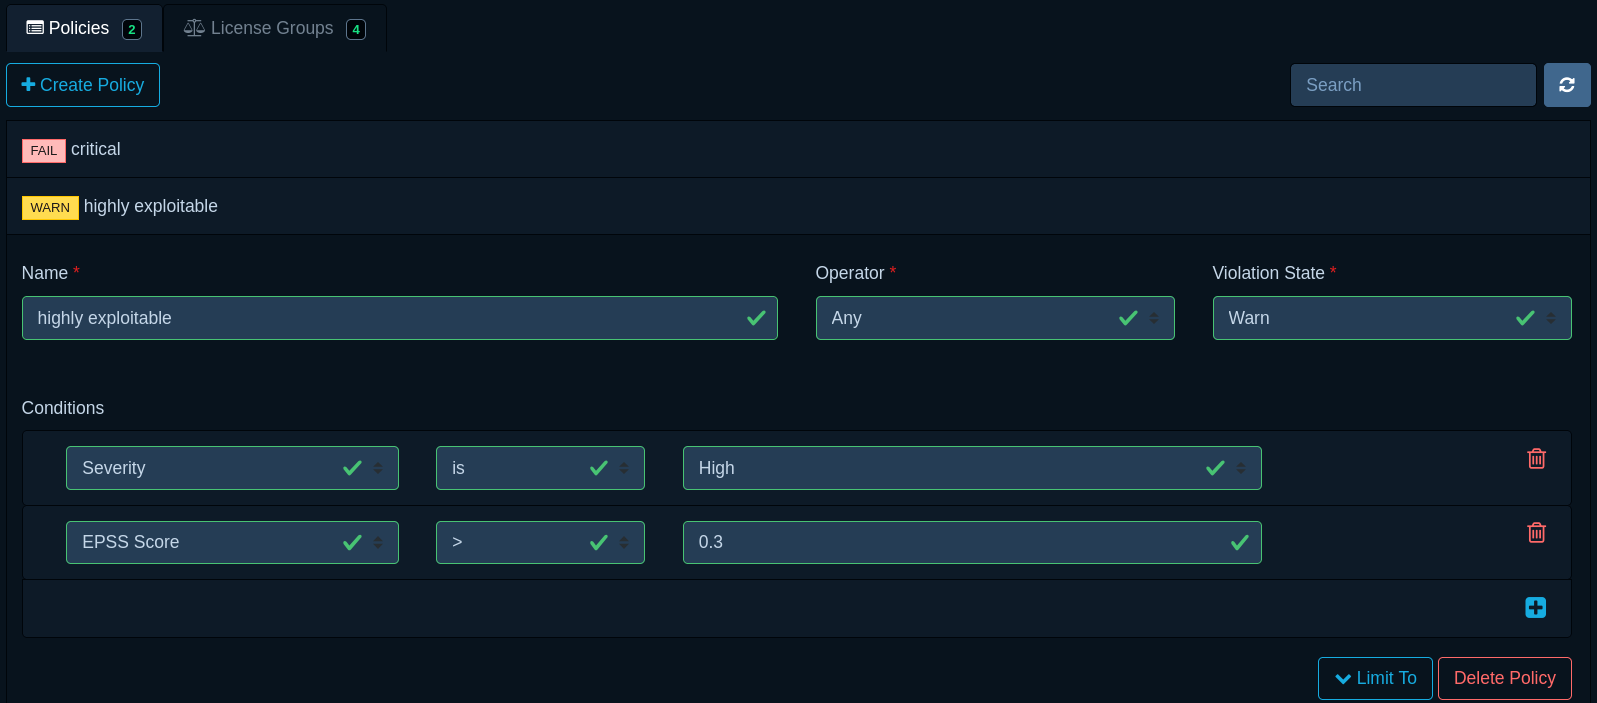Open the 'is' condition operator dropdown
The width and height of the screenshot is (1597, 703).
coord(540,468)
